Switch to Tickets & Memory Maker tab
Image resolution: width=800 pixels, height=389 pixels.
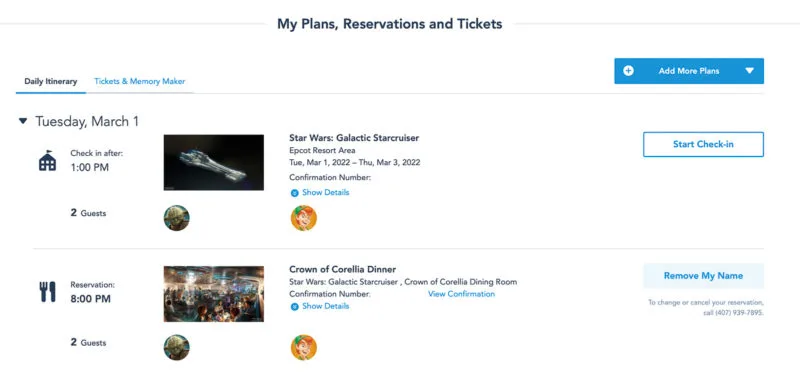click(140, 81)
